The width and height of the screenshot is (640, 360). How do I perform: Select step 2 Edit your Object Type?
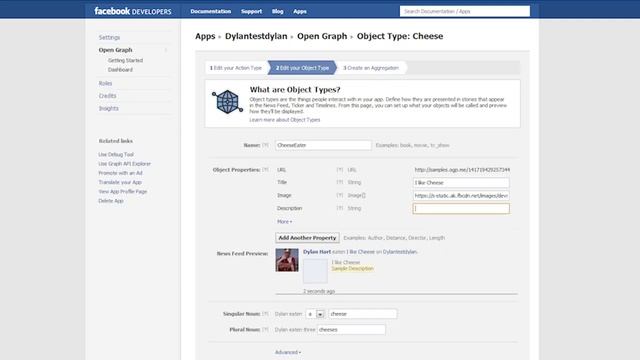[x=302, y=68]
